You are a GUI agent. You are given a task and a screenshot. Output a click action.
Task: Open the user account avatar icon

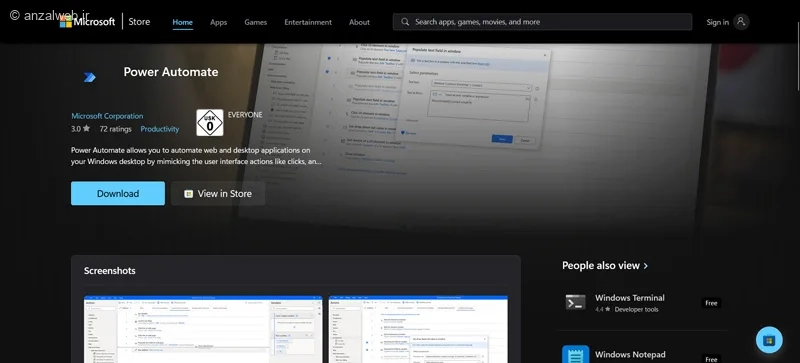741,22
